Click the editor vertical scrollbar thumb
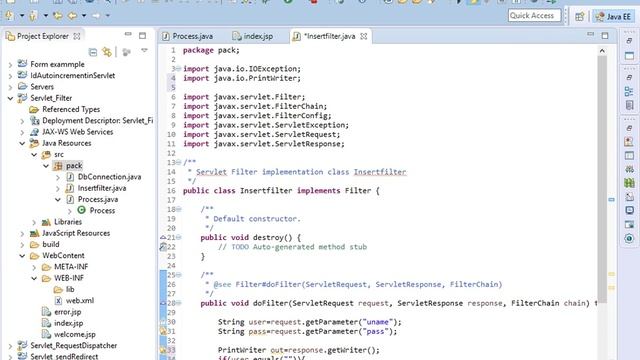The image size is (640, 360). point(602,180)
